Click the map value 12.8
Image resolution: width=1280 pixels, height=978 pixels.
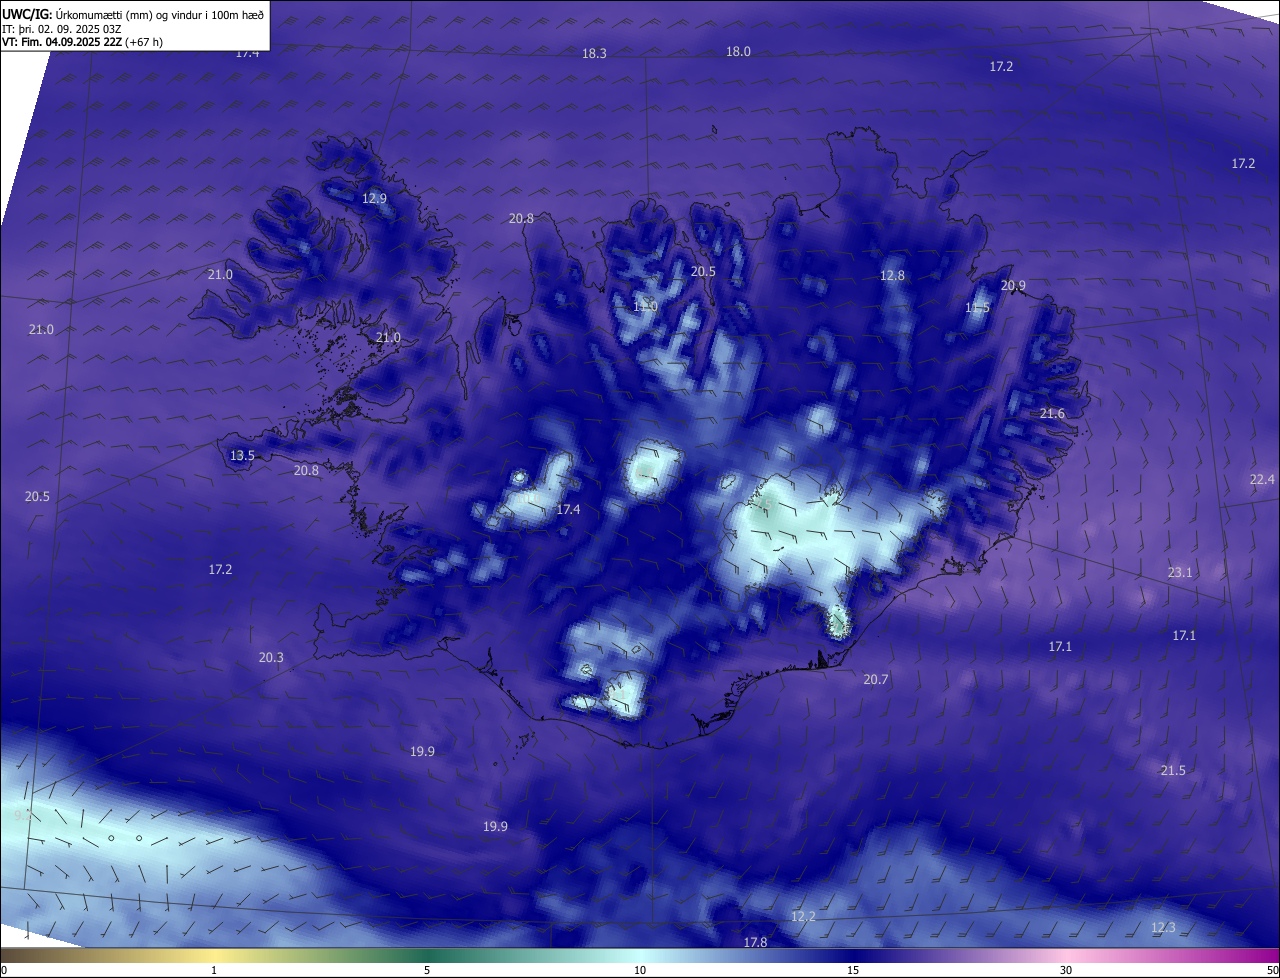[x=892, y=275]
